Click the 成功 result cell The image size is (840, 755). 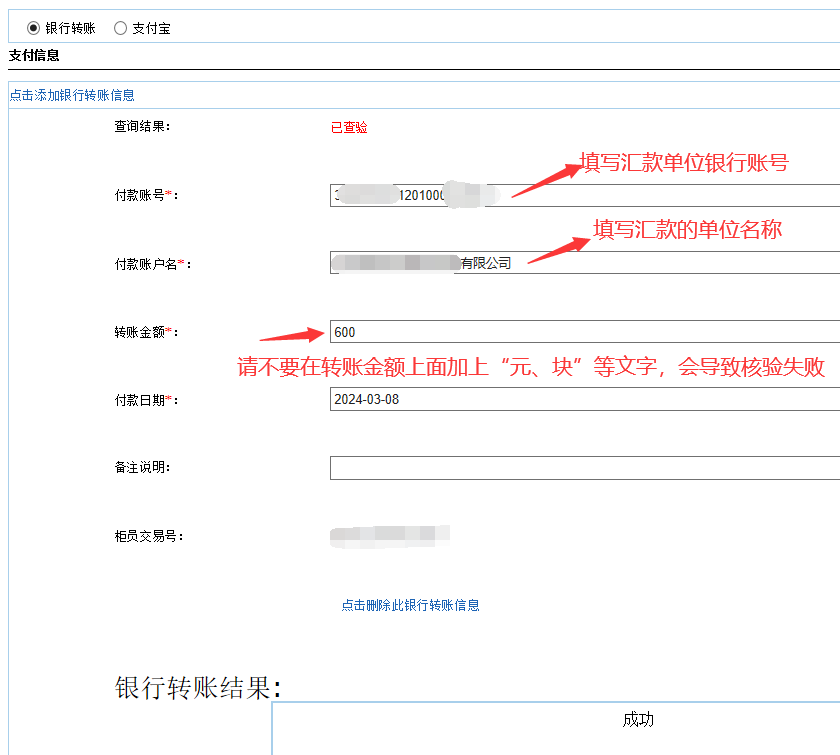coord(638,720)
